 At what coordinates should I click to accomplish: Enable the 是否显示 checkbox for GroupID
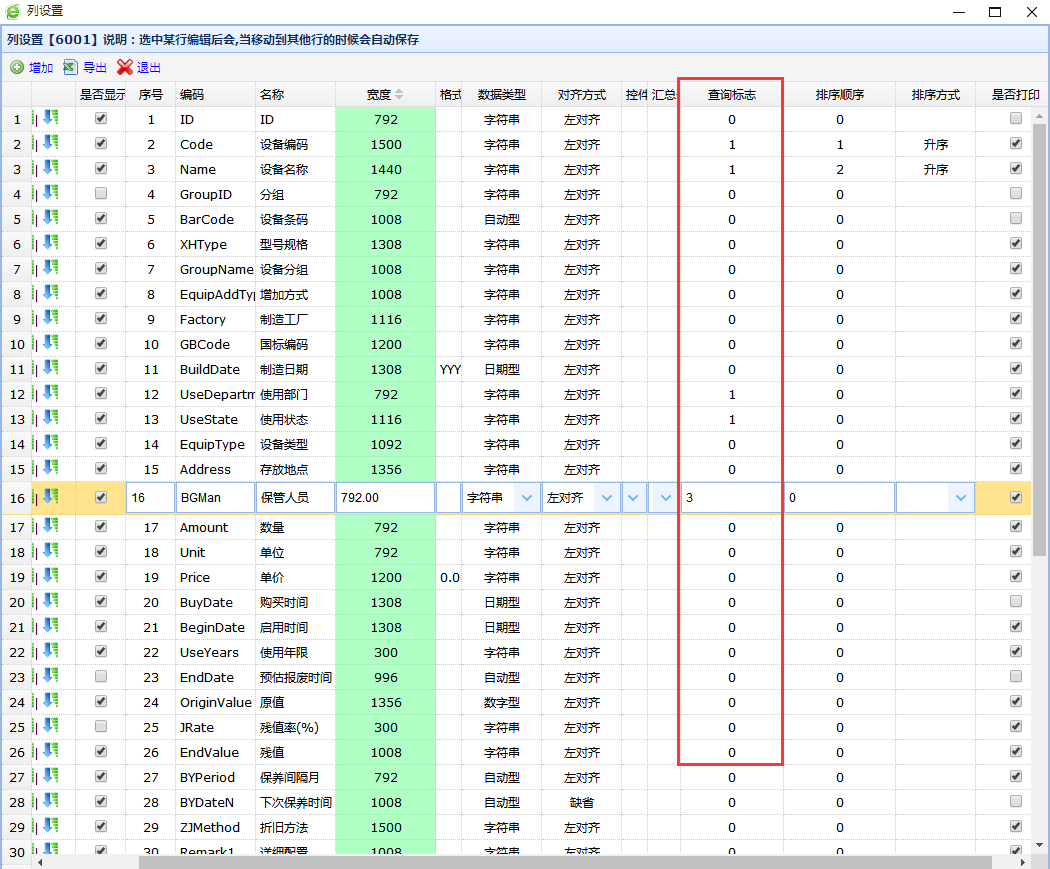pos(100,194)
